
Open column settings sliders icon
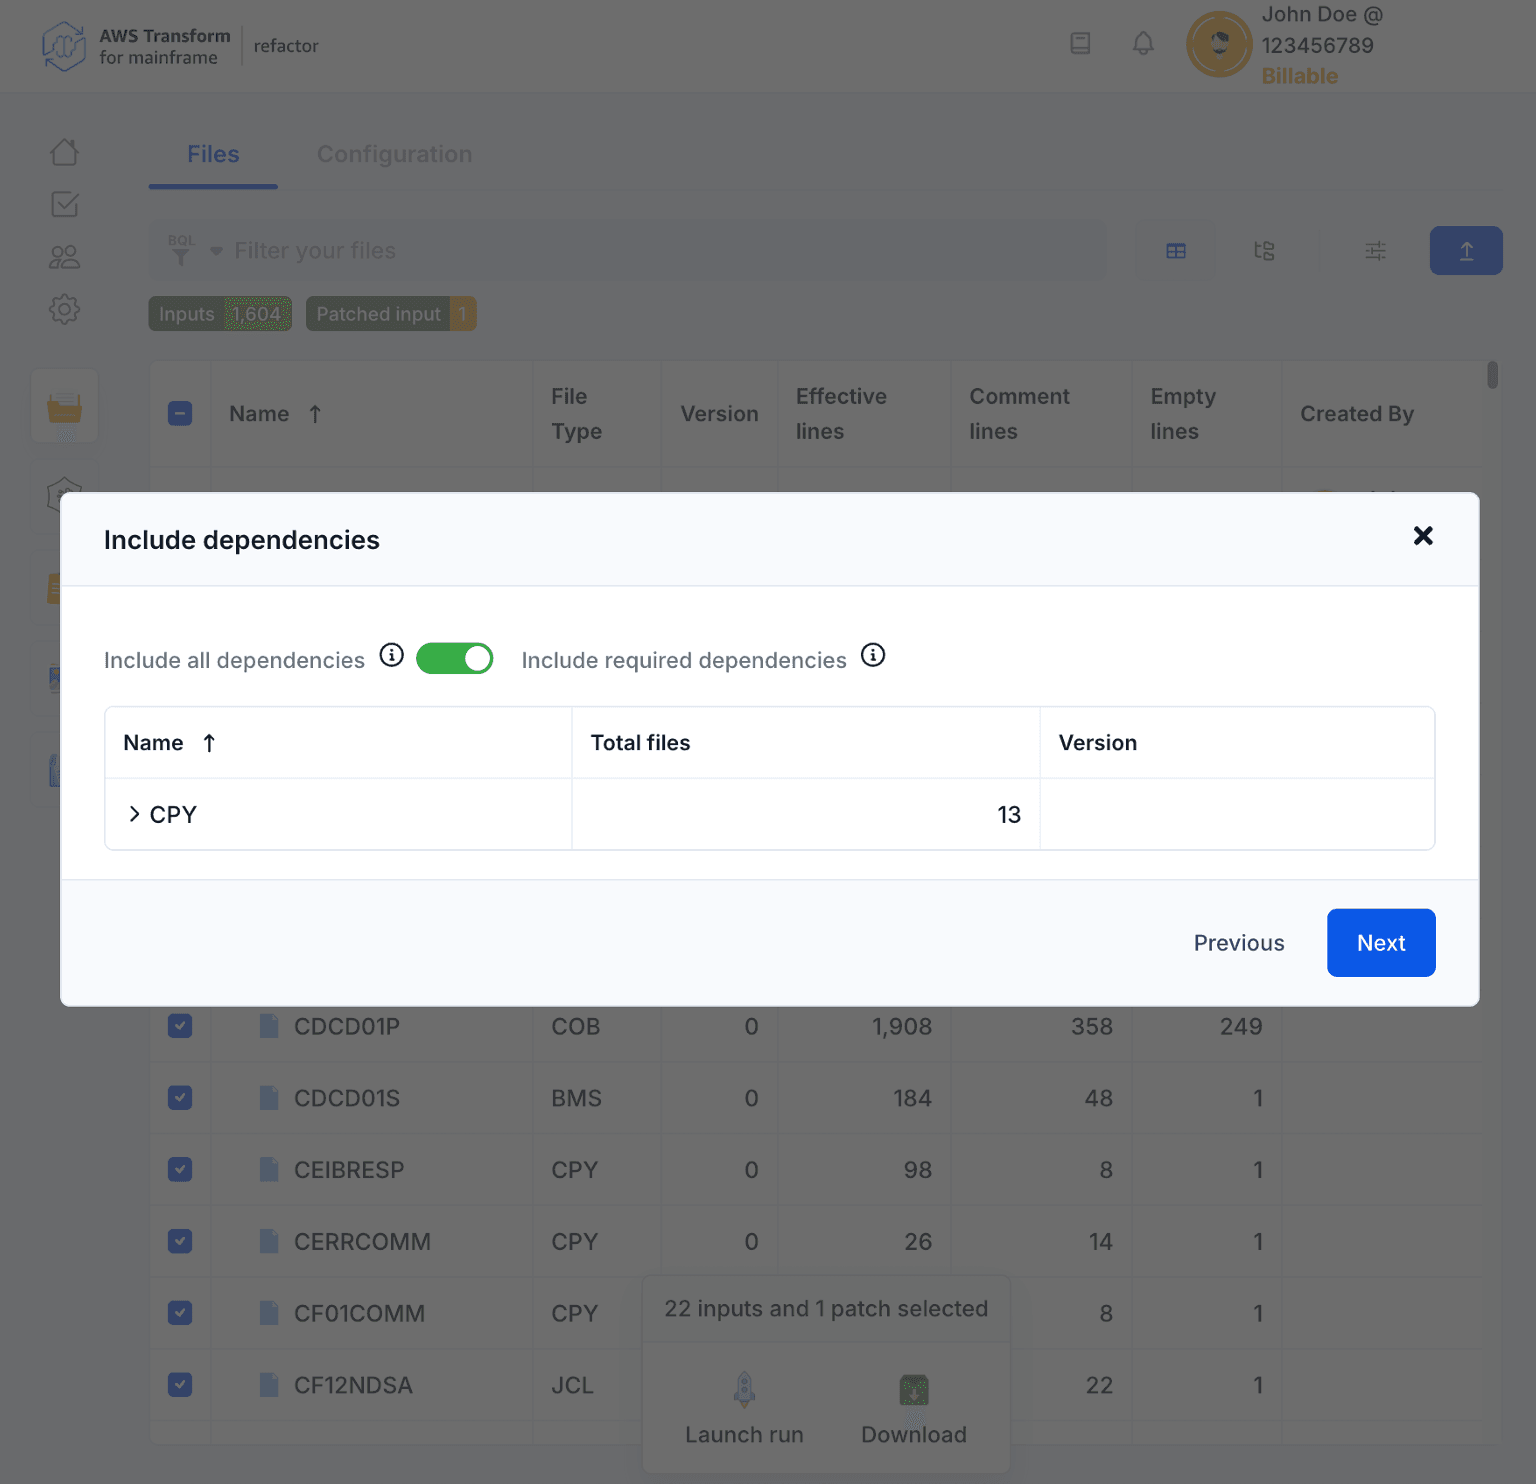coord(1375,251)
